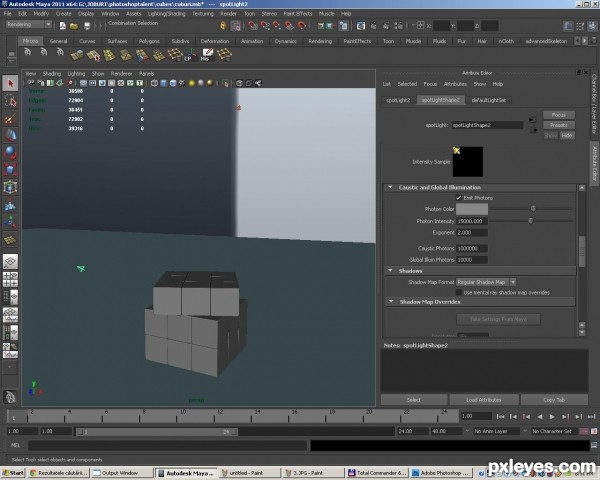Screen dimensions: 600x480
Task: Choose the Move tool cone icon
Action: [10, 135]
